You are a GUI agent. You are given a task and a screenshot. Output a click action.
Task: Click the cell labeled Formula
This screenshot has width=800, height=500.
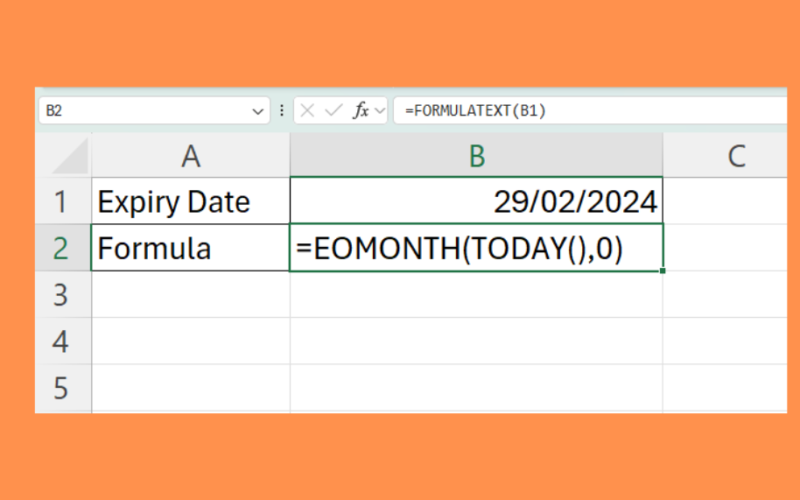pos(190,248)
